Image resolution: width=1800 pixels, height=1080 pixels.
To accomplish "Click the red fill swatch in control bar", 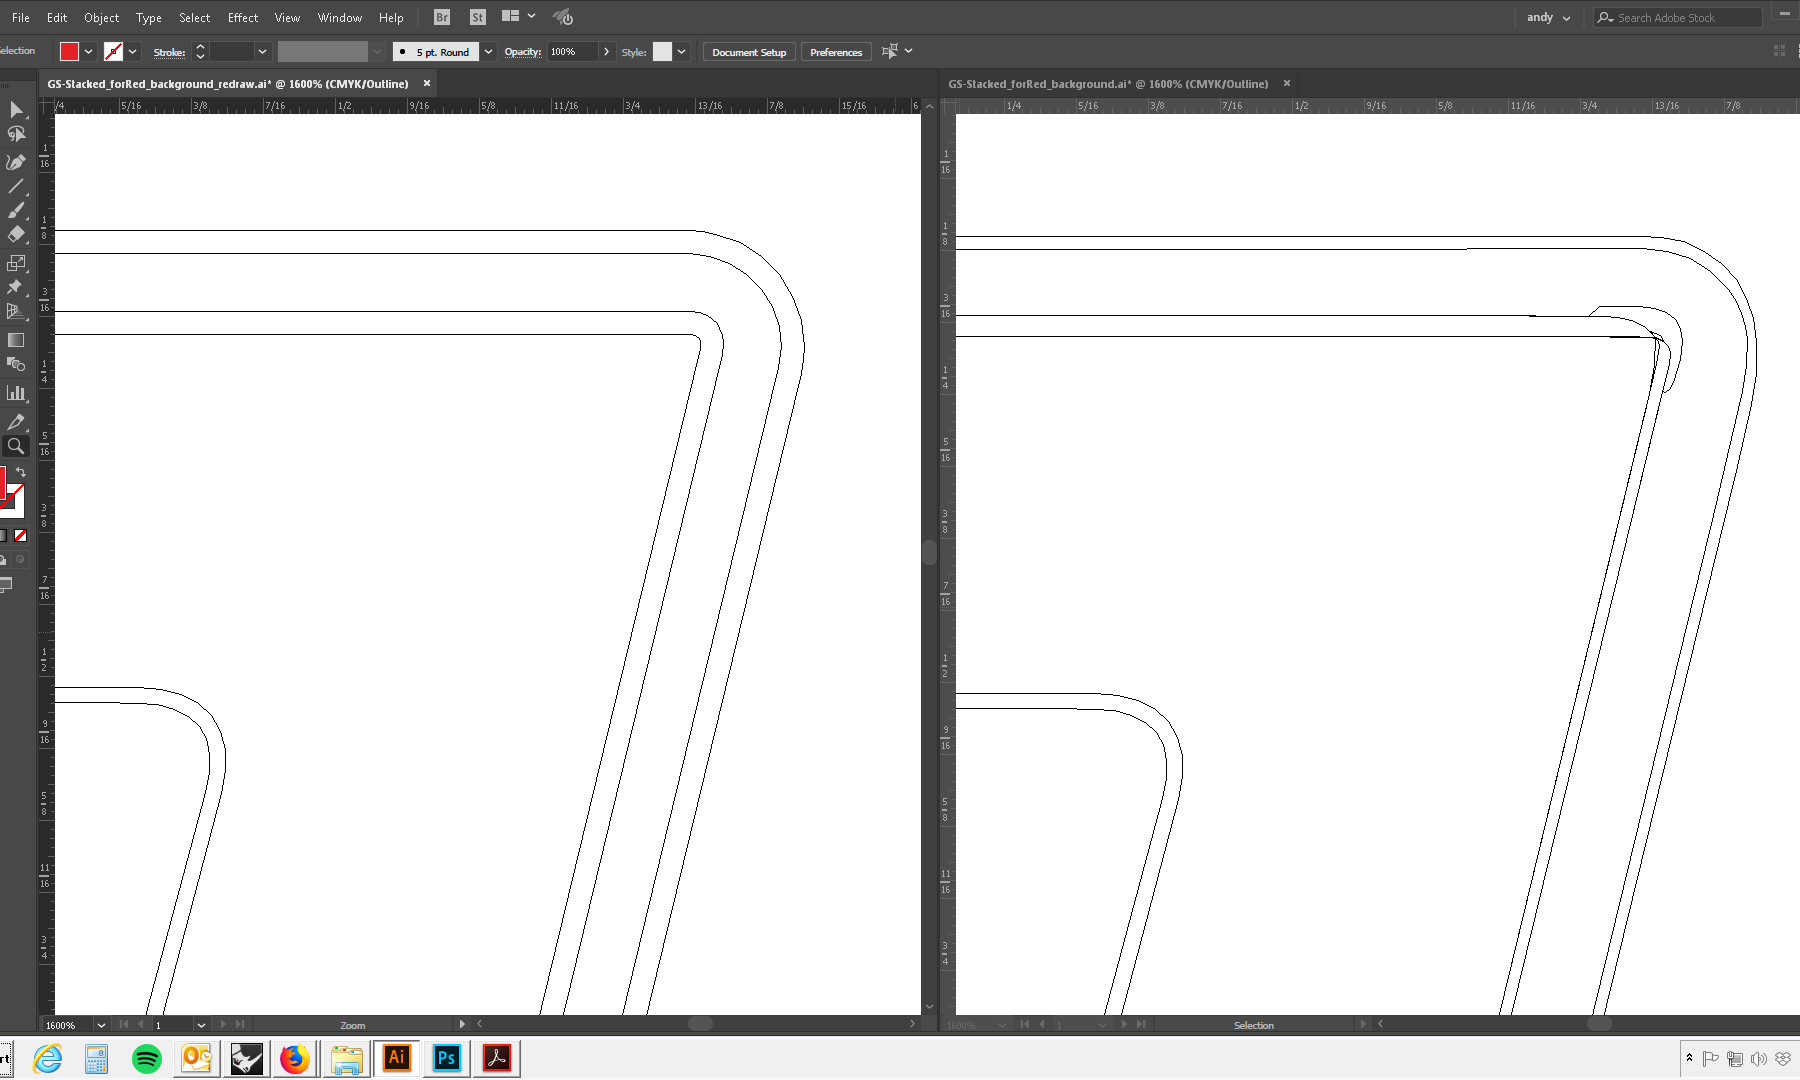I will tap(69, 52).
